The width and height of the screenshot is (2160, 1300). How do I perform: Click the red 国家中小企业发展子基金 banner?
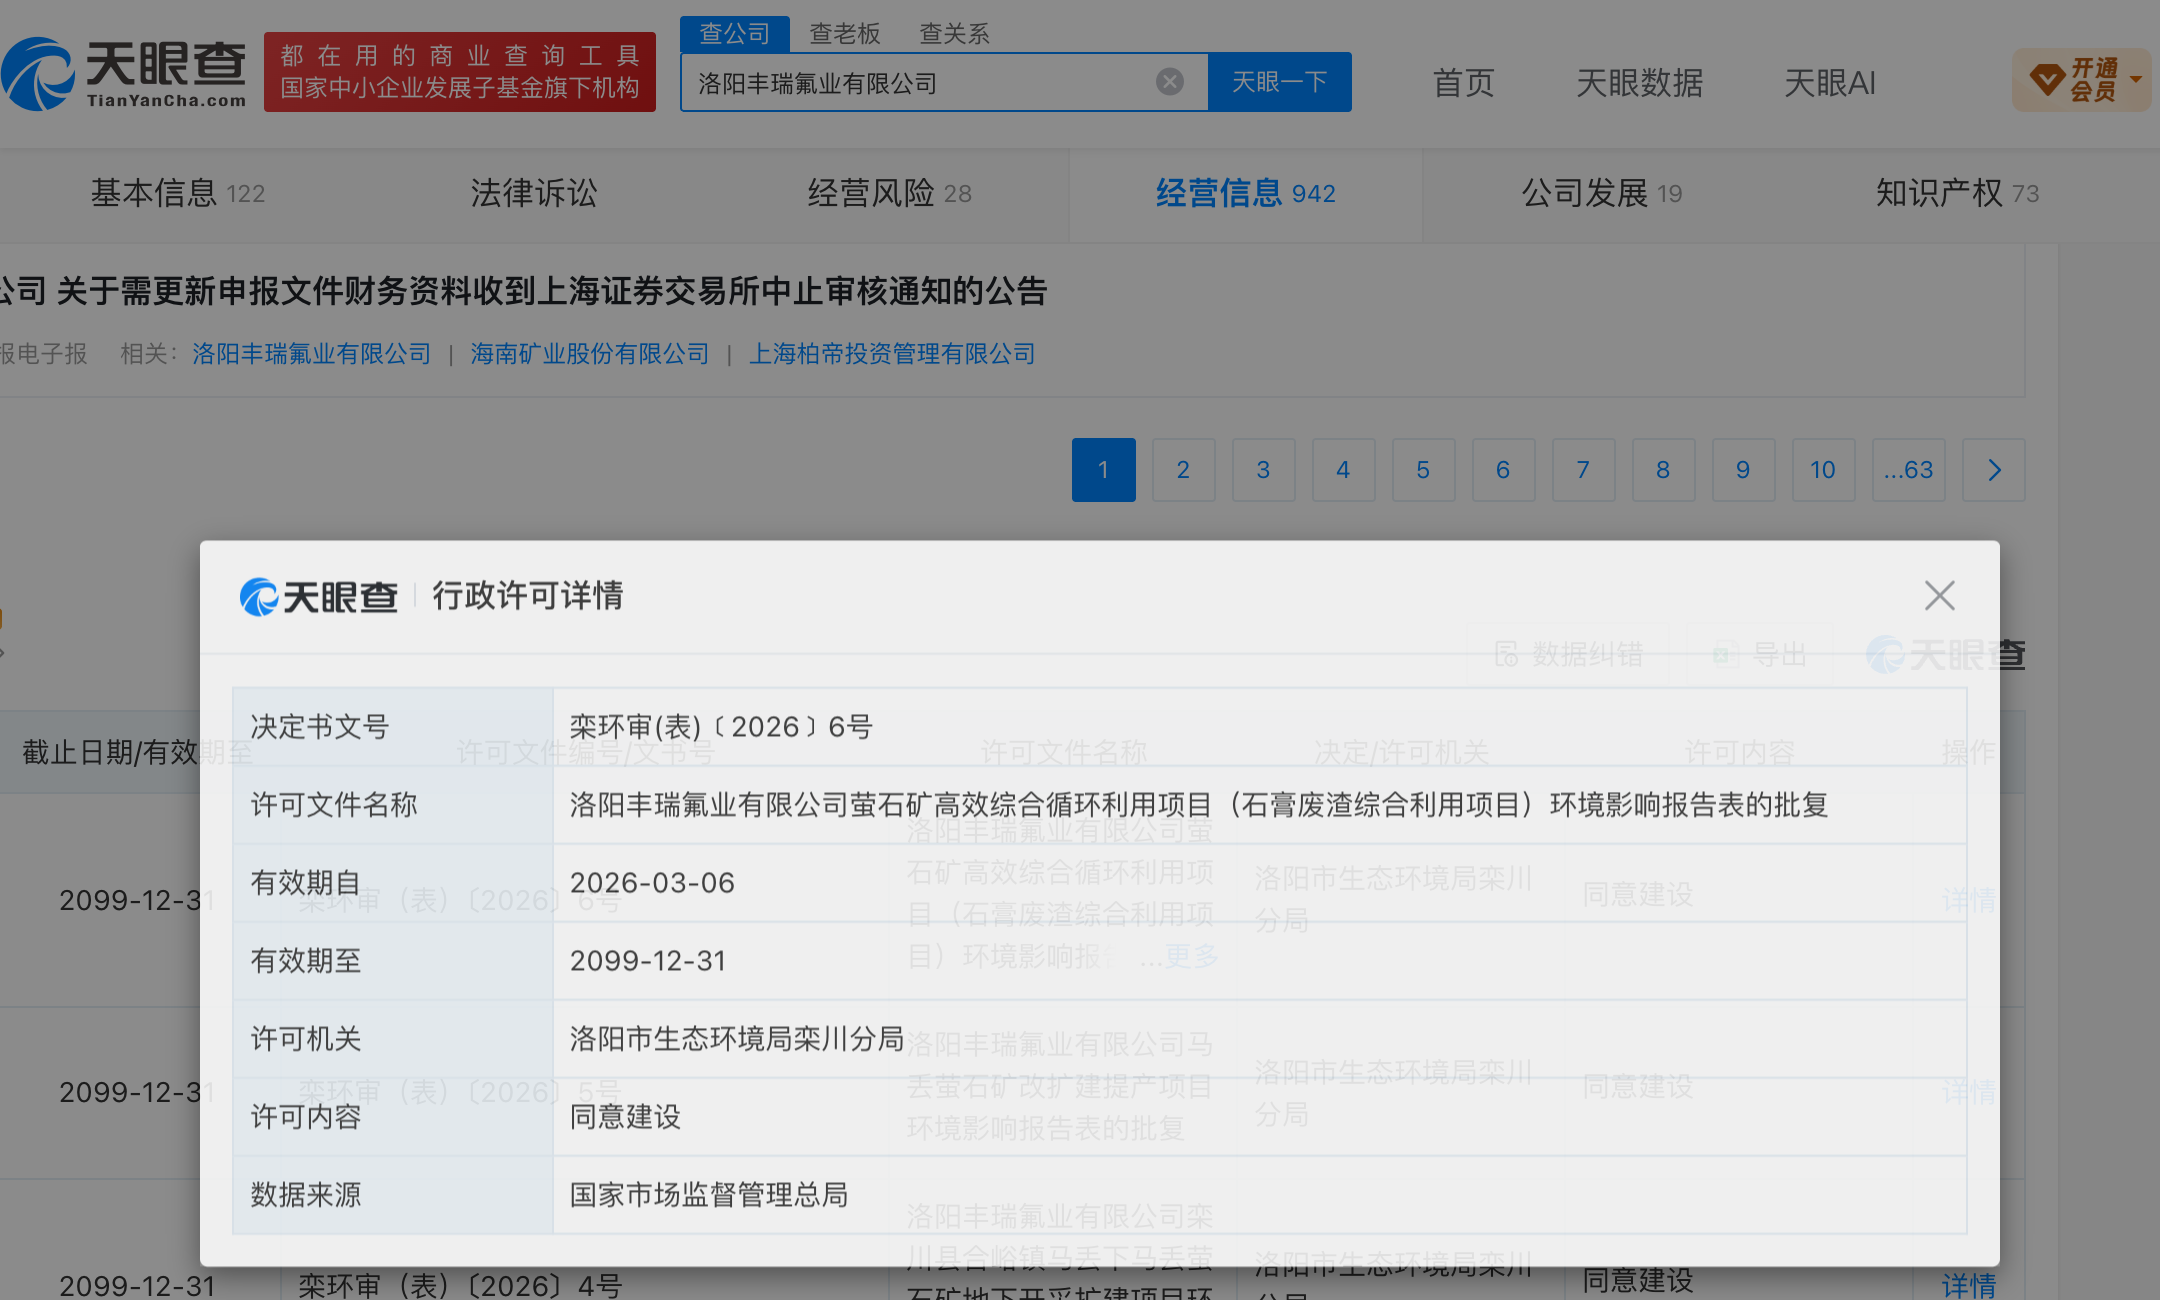[460, 72]
